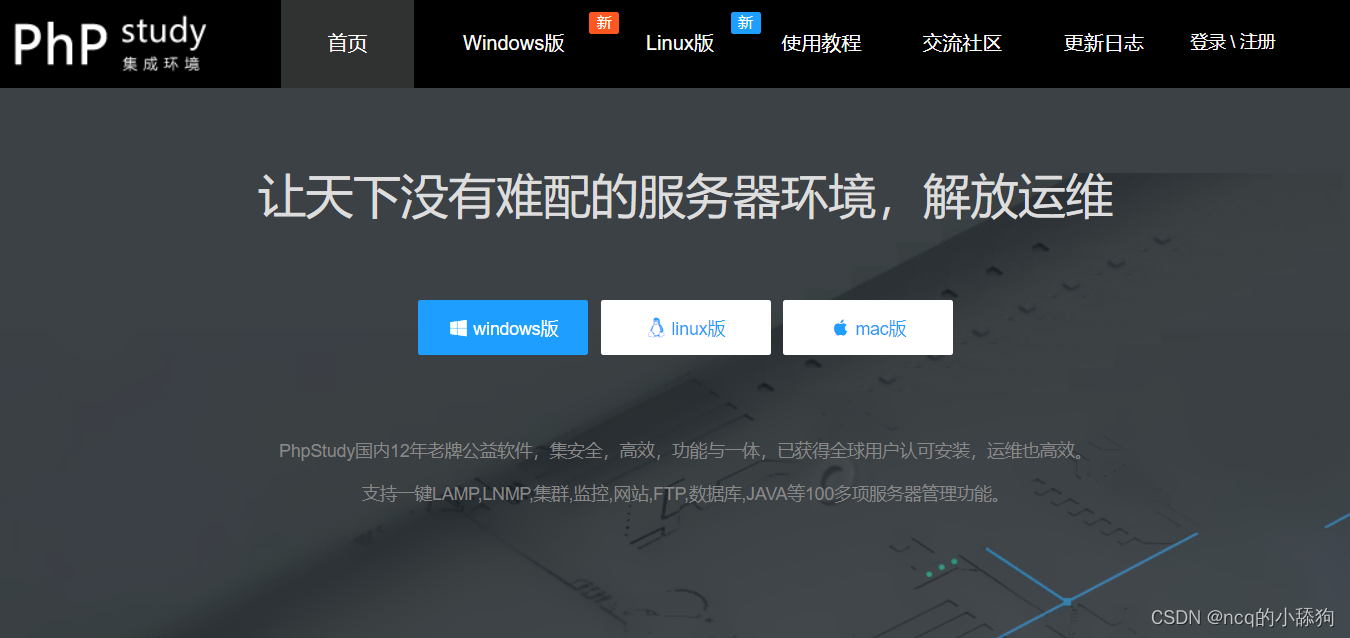Click the Apple logo icon

pos(840,328)
